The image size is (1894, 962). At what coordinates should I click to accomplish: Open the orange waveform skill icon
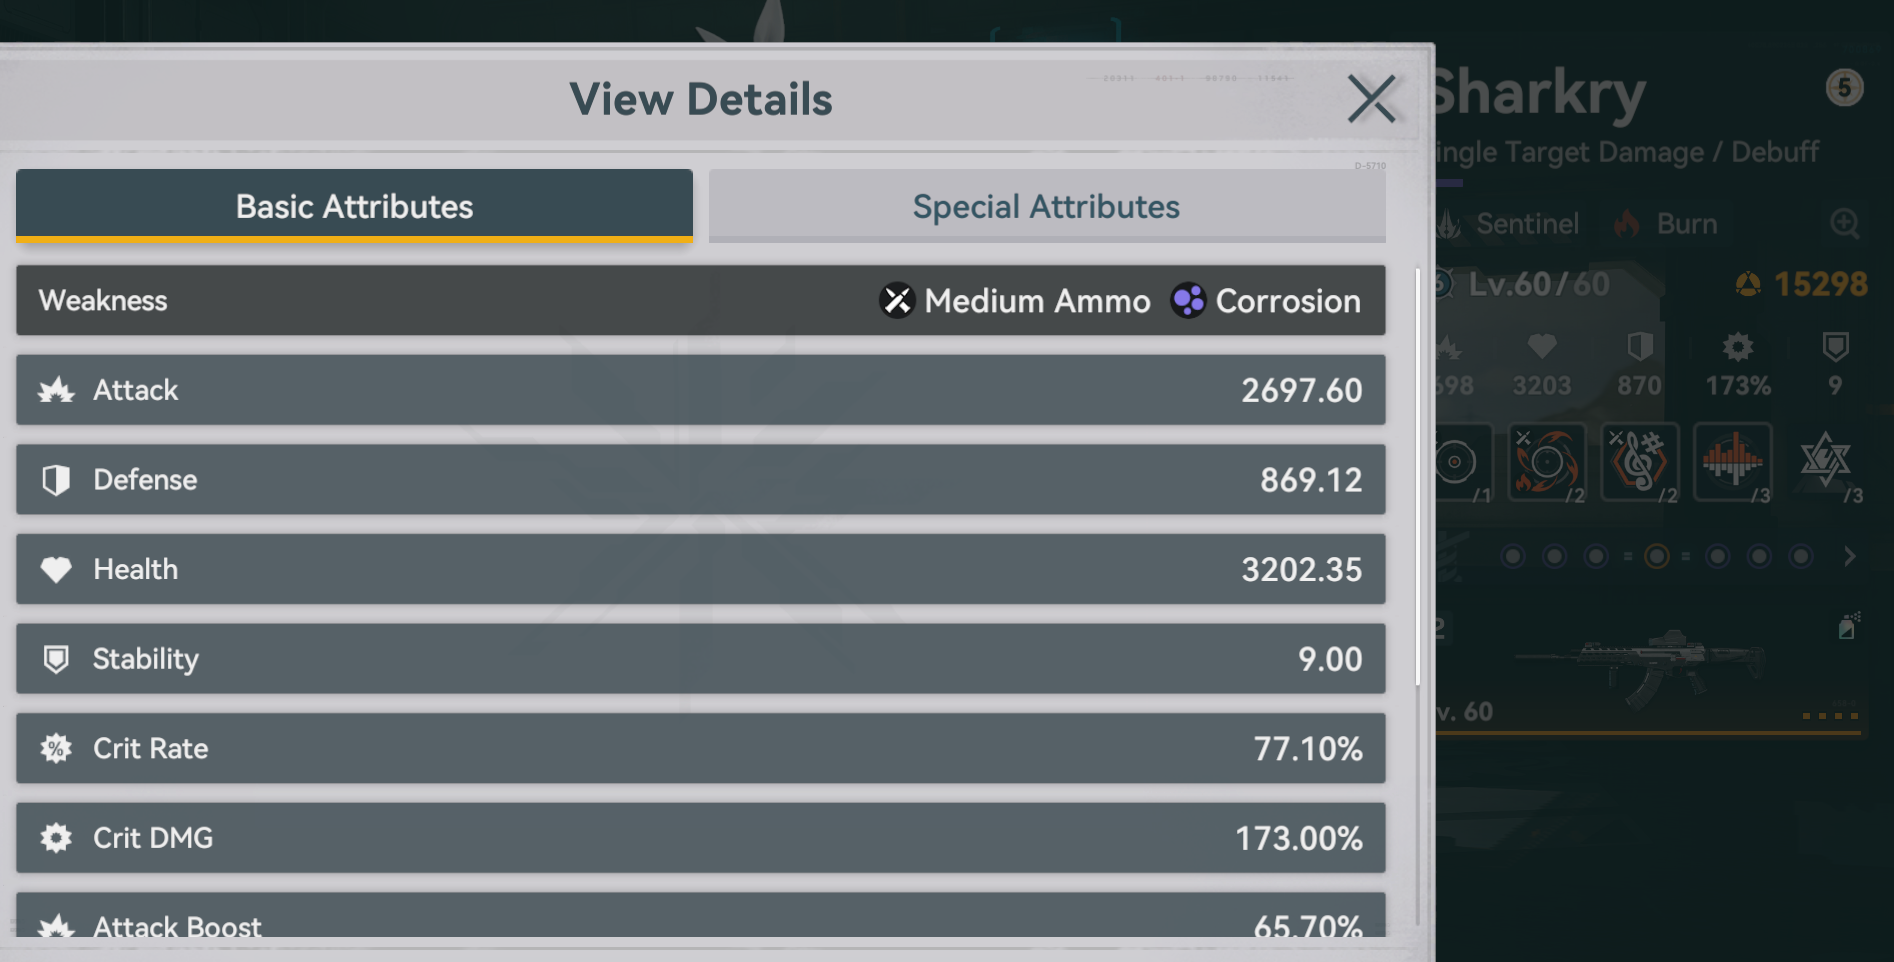(x=1733, y=461)
